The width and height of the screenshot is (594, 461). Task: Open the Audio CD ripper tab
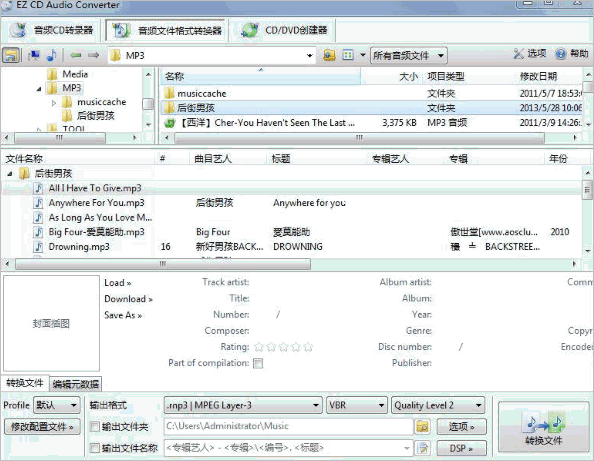click(x=52, y=30)
